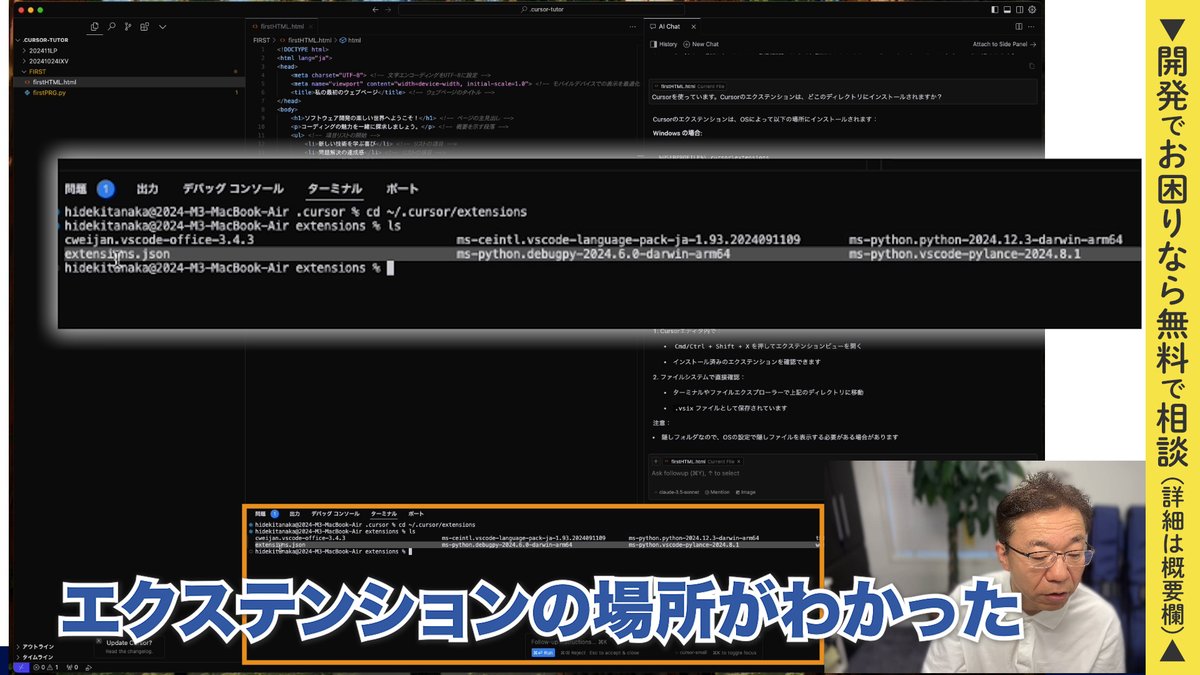Open the Explorer view icon
The height and width of the screenshot is (675, 1200).
pos(94,26)
